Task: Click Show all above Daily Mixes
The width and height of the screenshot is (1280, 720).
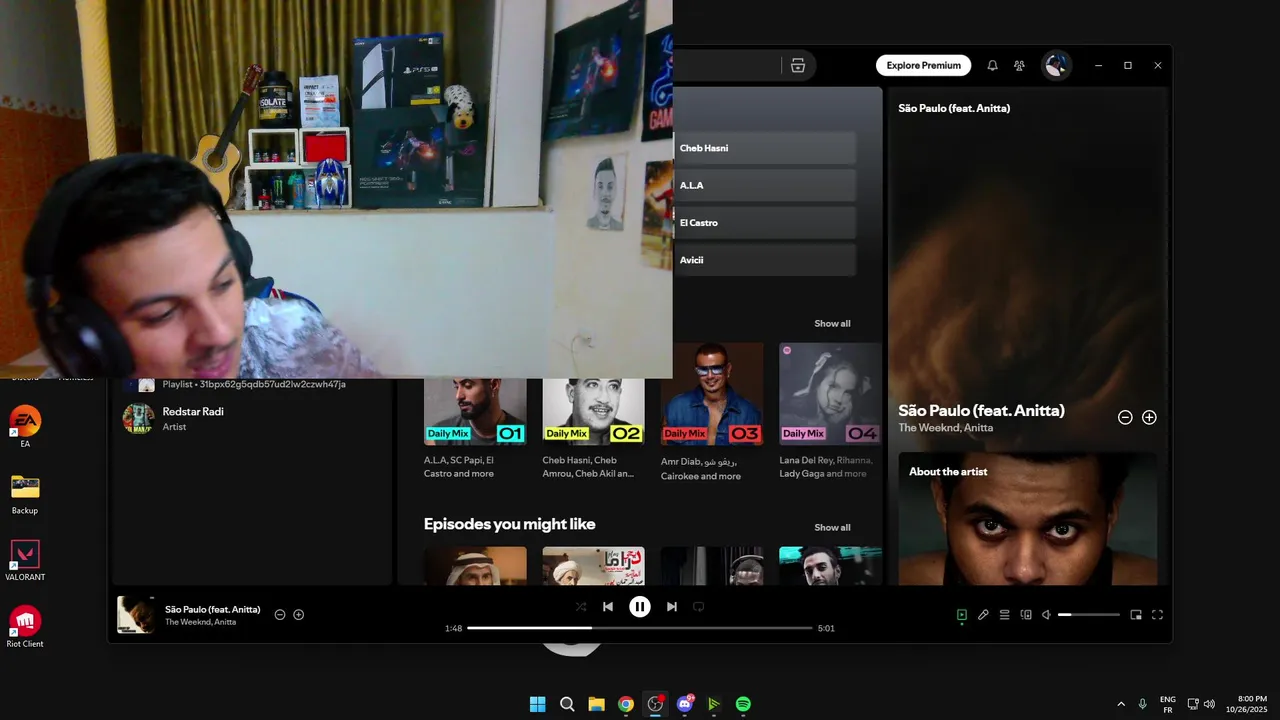Action: (x=832, y=323)
